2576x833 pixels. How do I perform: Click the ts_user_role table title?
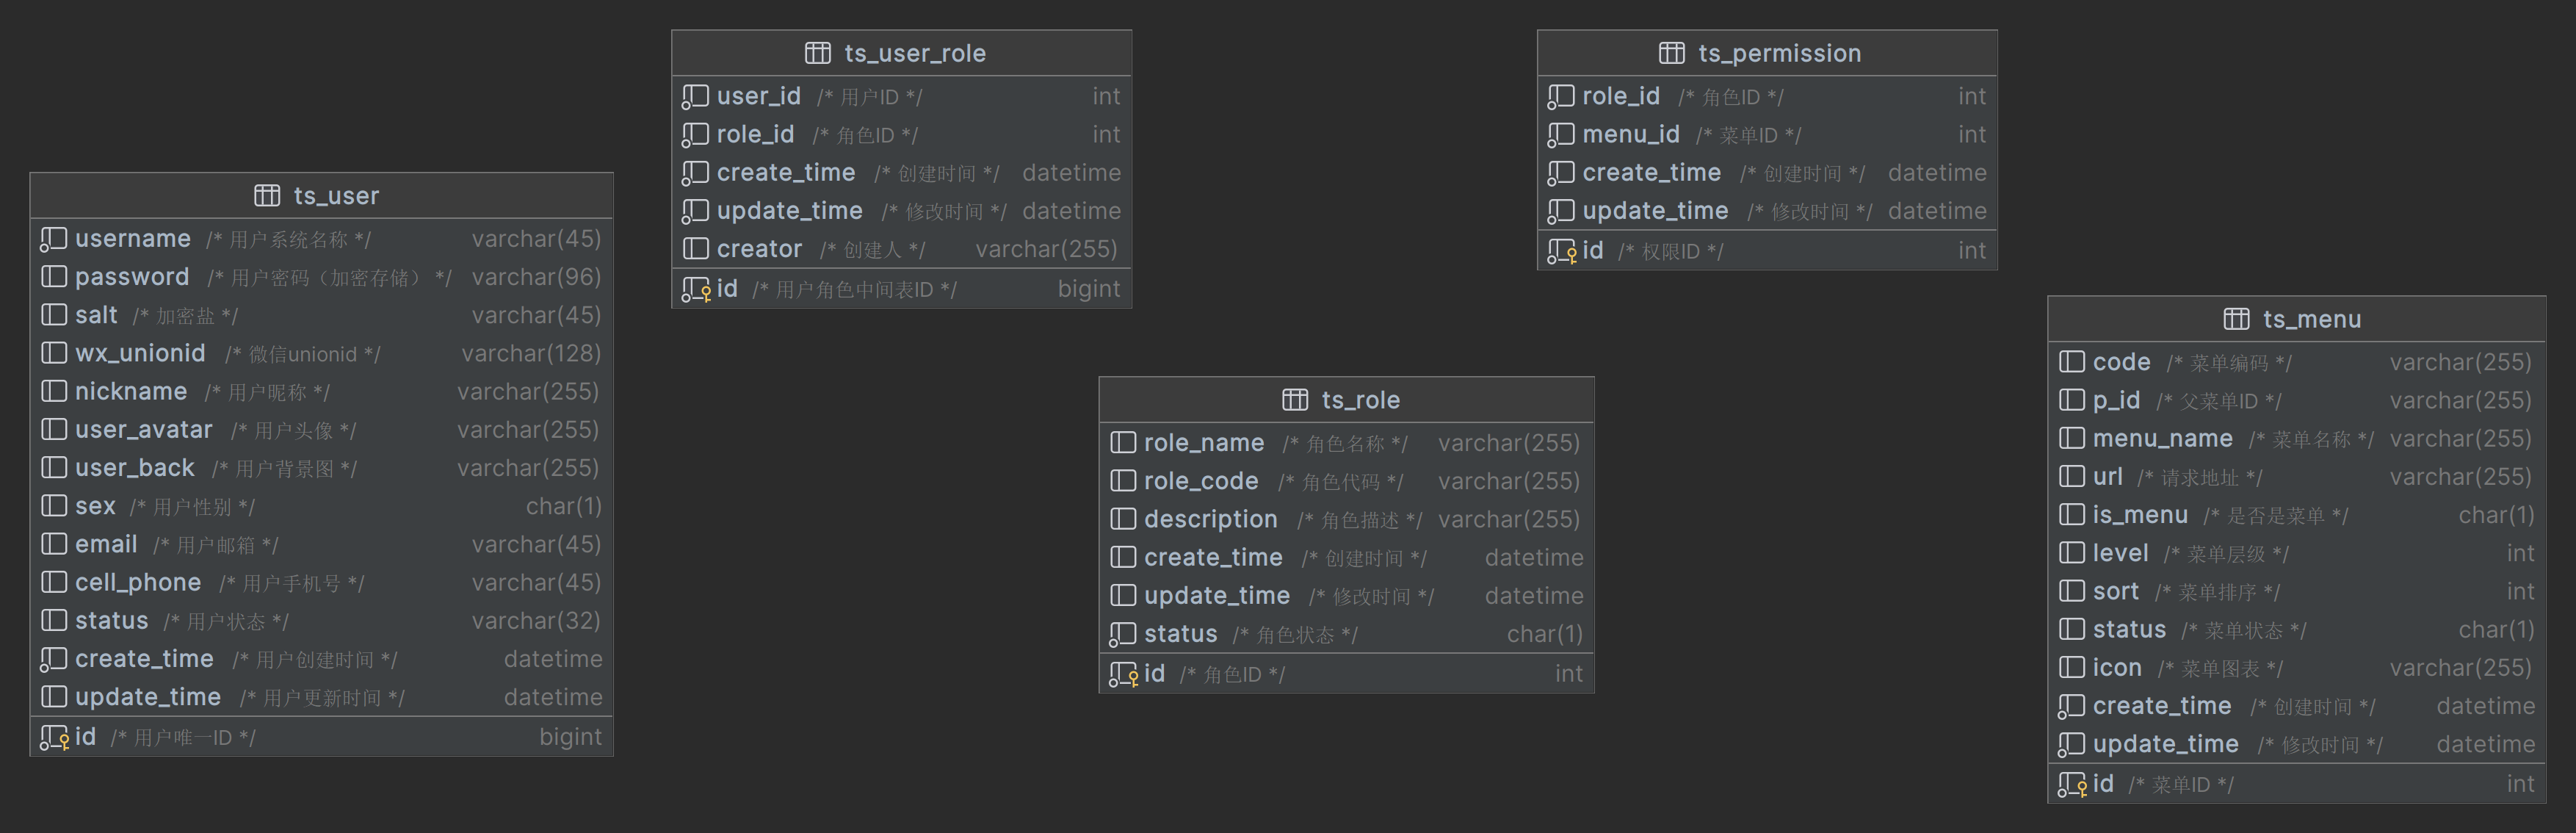coord(914,53)
